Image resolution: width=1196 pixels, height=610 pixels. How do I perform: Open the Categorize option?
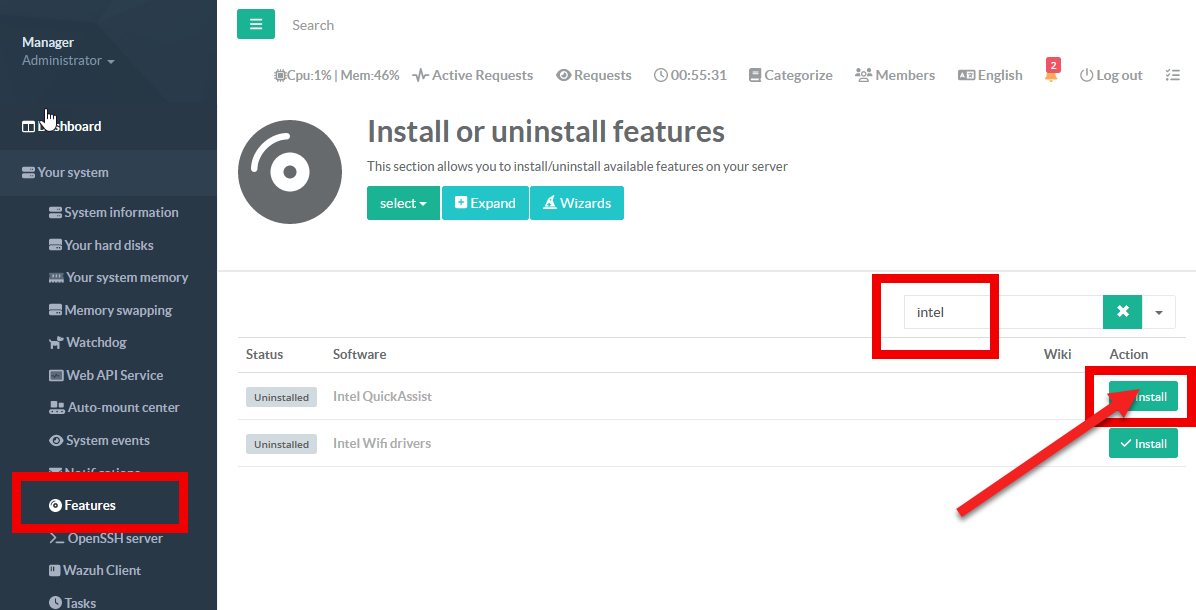click(790, 75)
